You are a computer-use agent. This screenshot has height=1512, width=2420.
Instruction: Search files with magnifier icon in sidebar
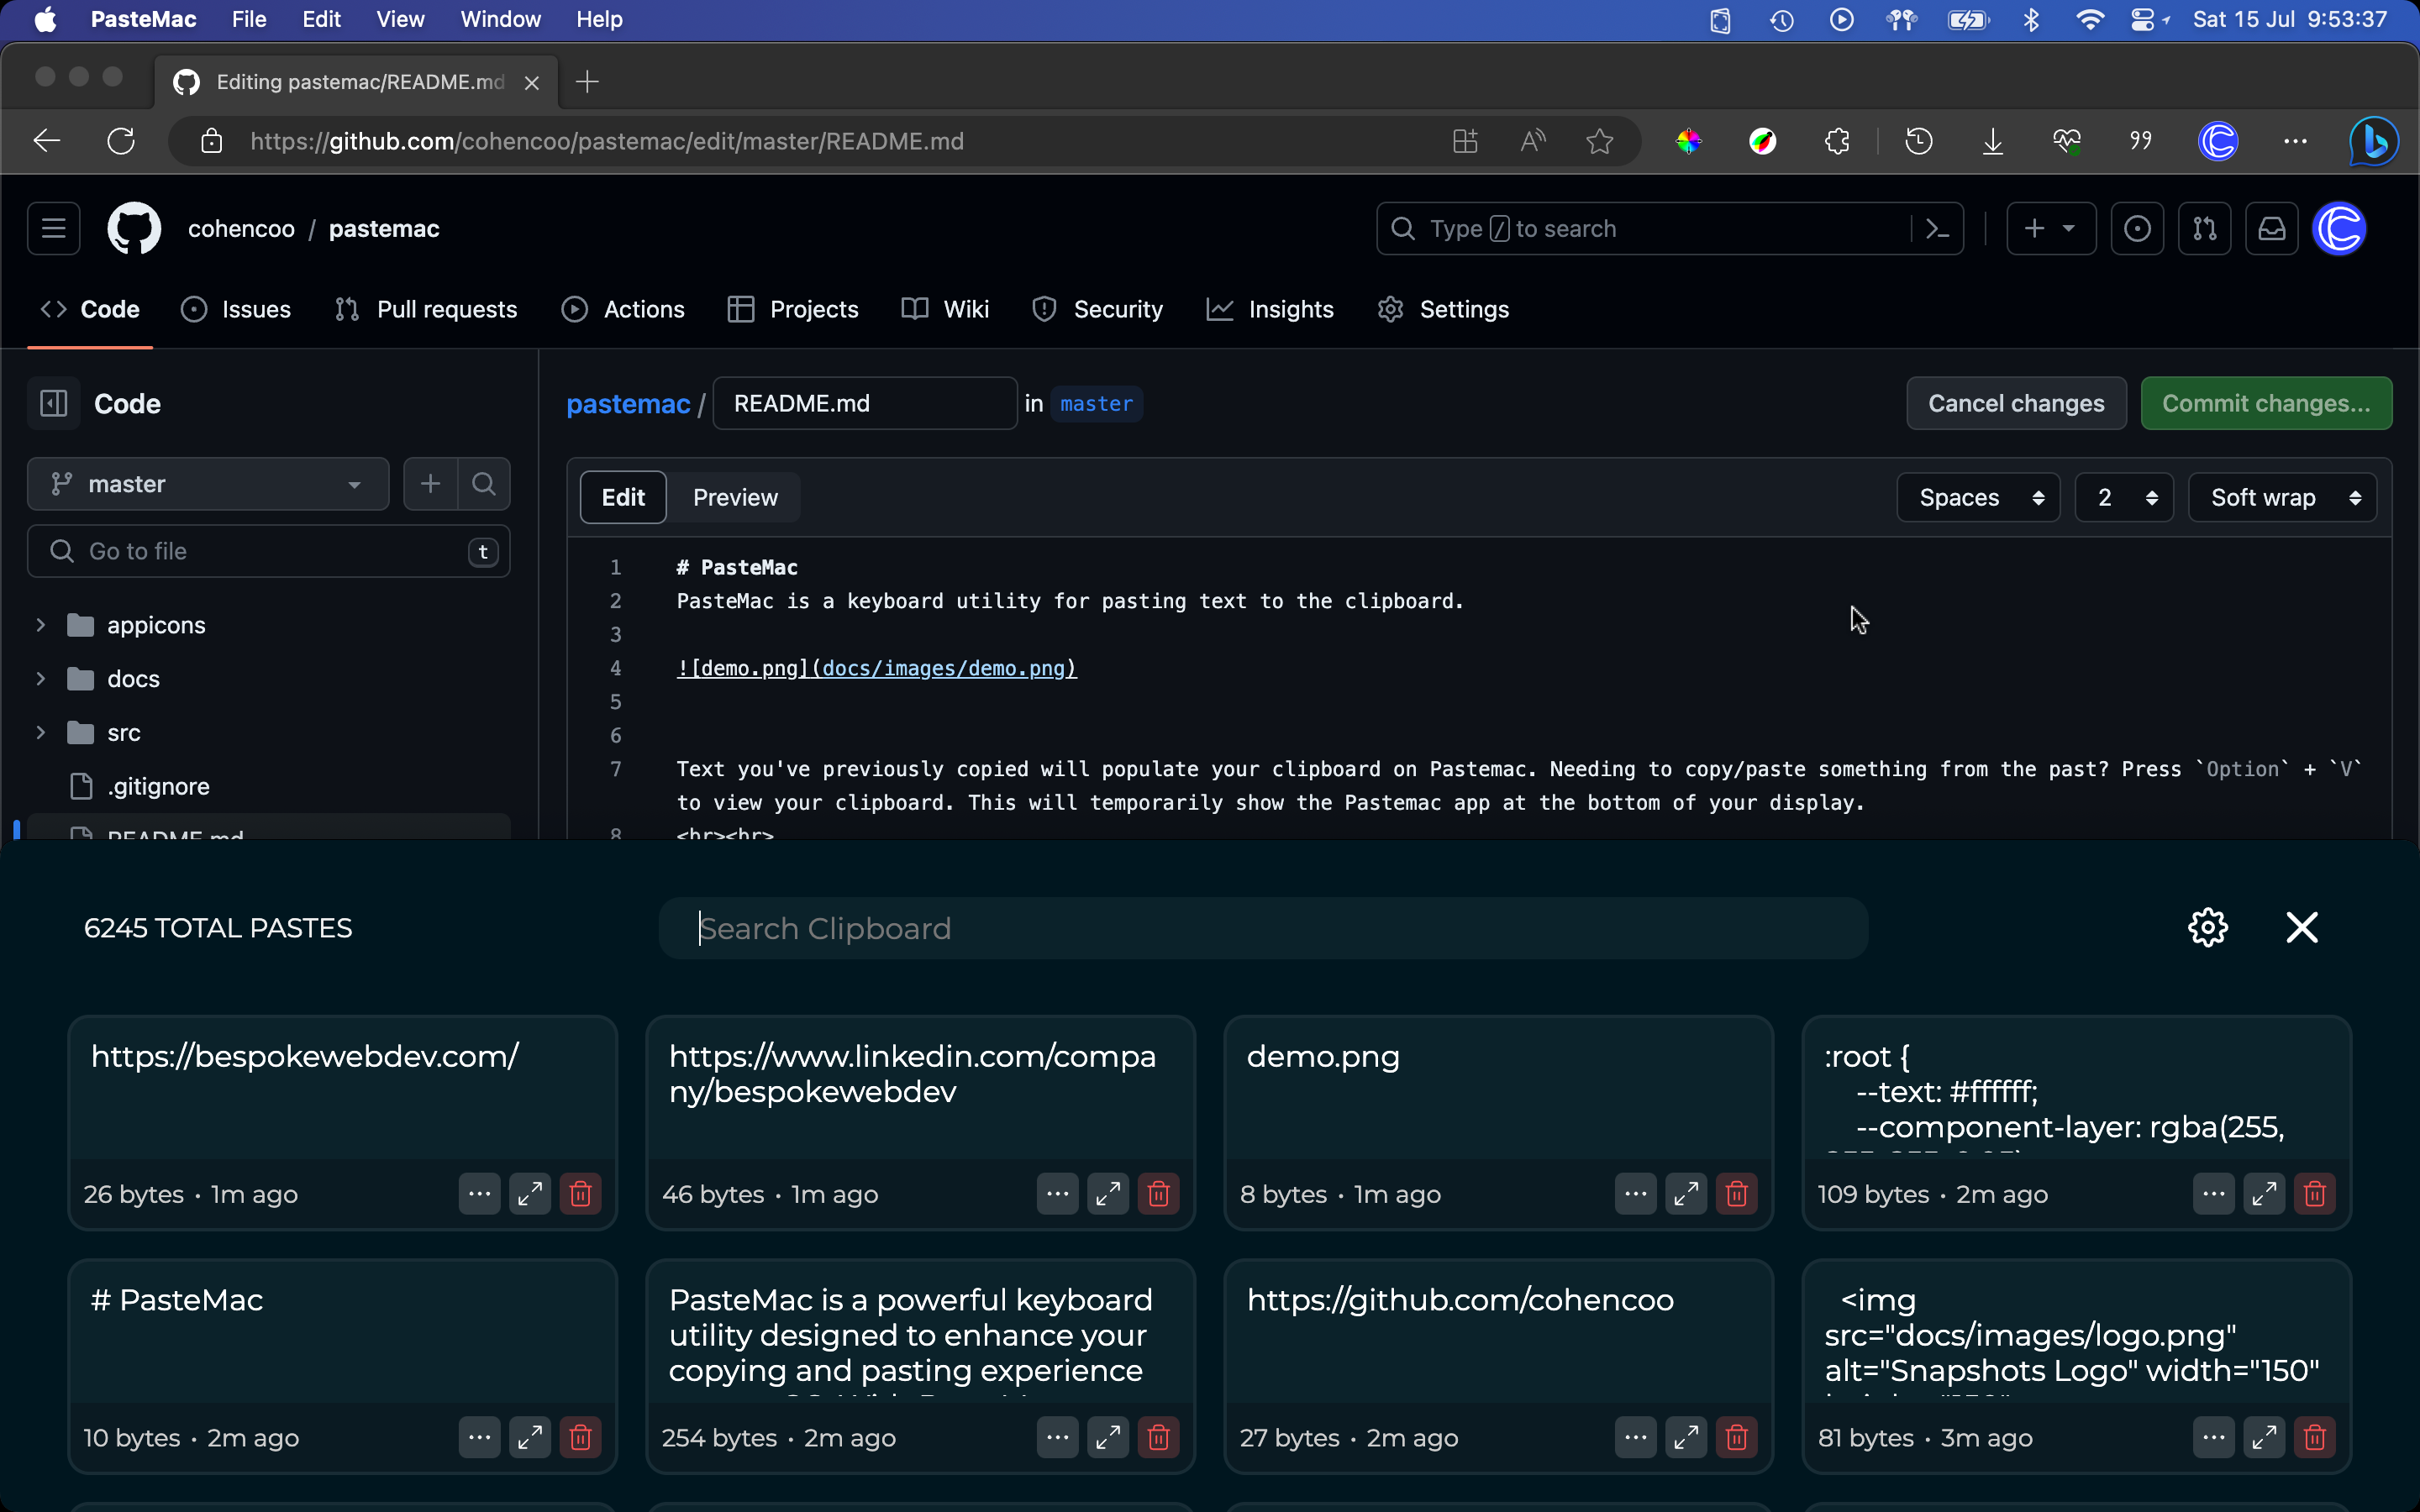pos(484,484)
